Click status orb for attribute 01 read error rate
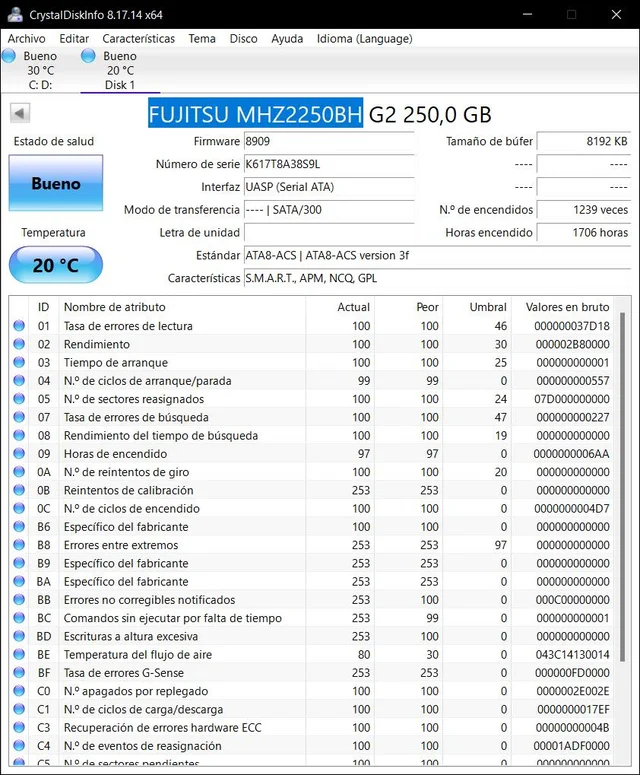640x775 pixels. [x=19, y=326]
